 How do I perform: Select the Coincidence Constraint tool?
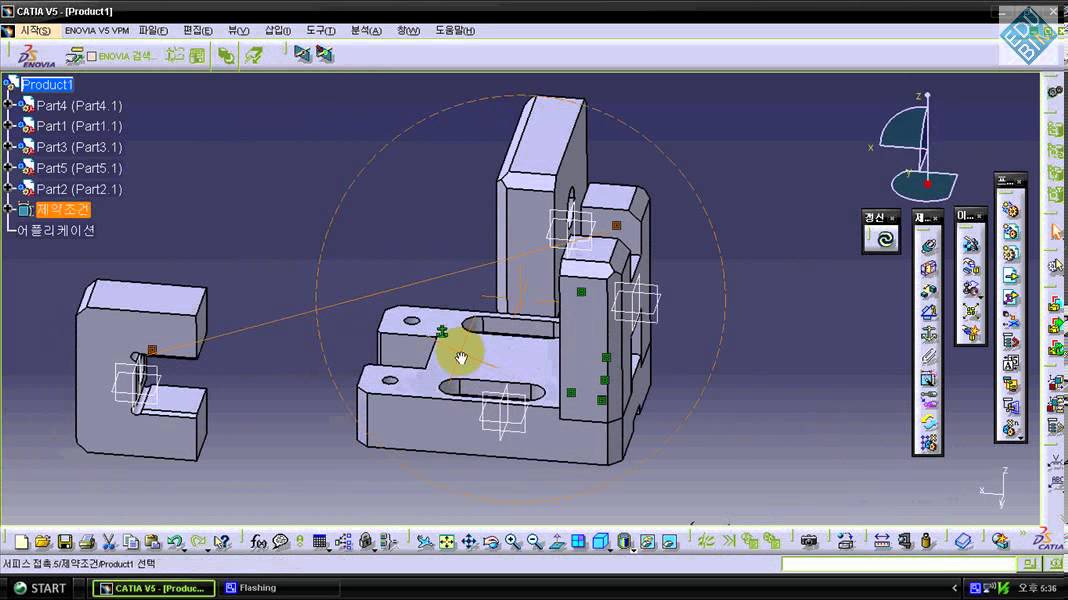click(x=928, y=247)
